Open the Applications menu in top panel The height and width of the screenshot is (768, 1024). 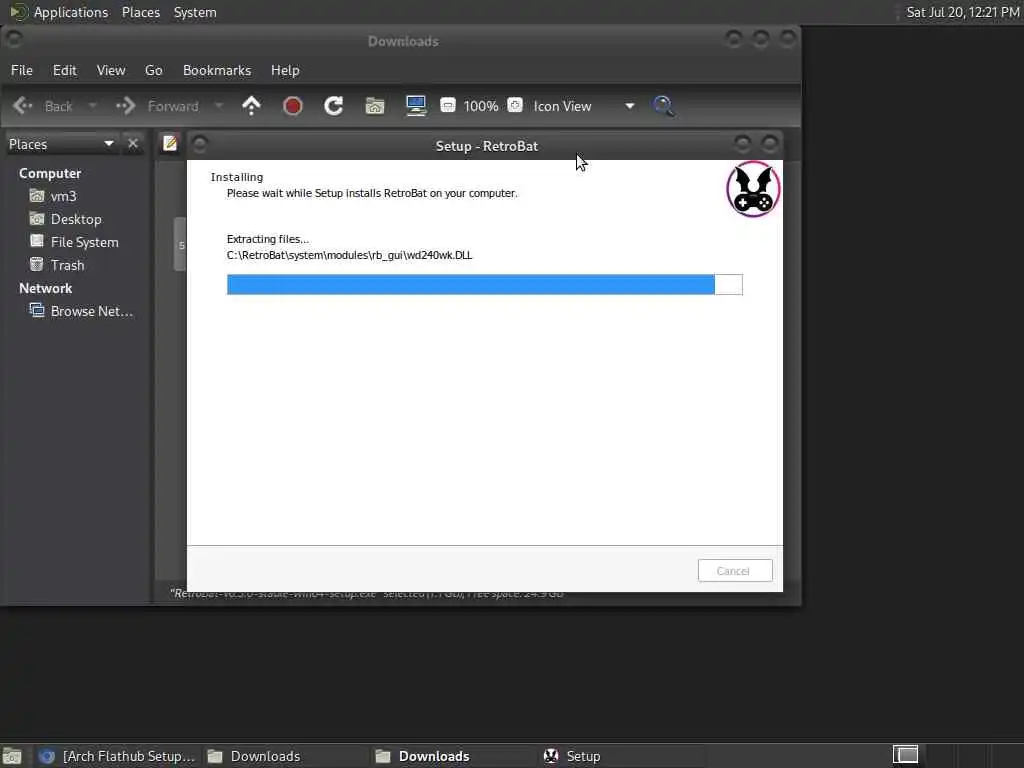(x=71, y=12)
